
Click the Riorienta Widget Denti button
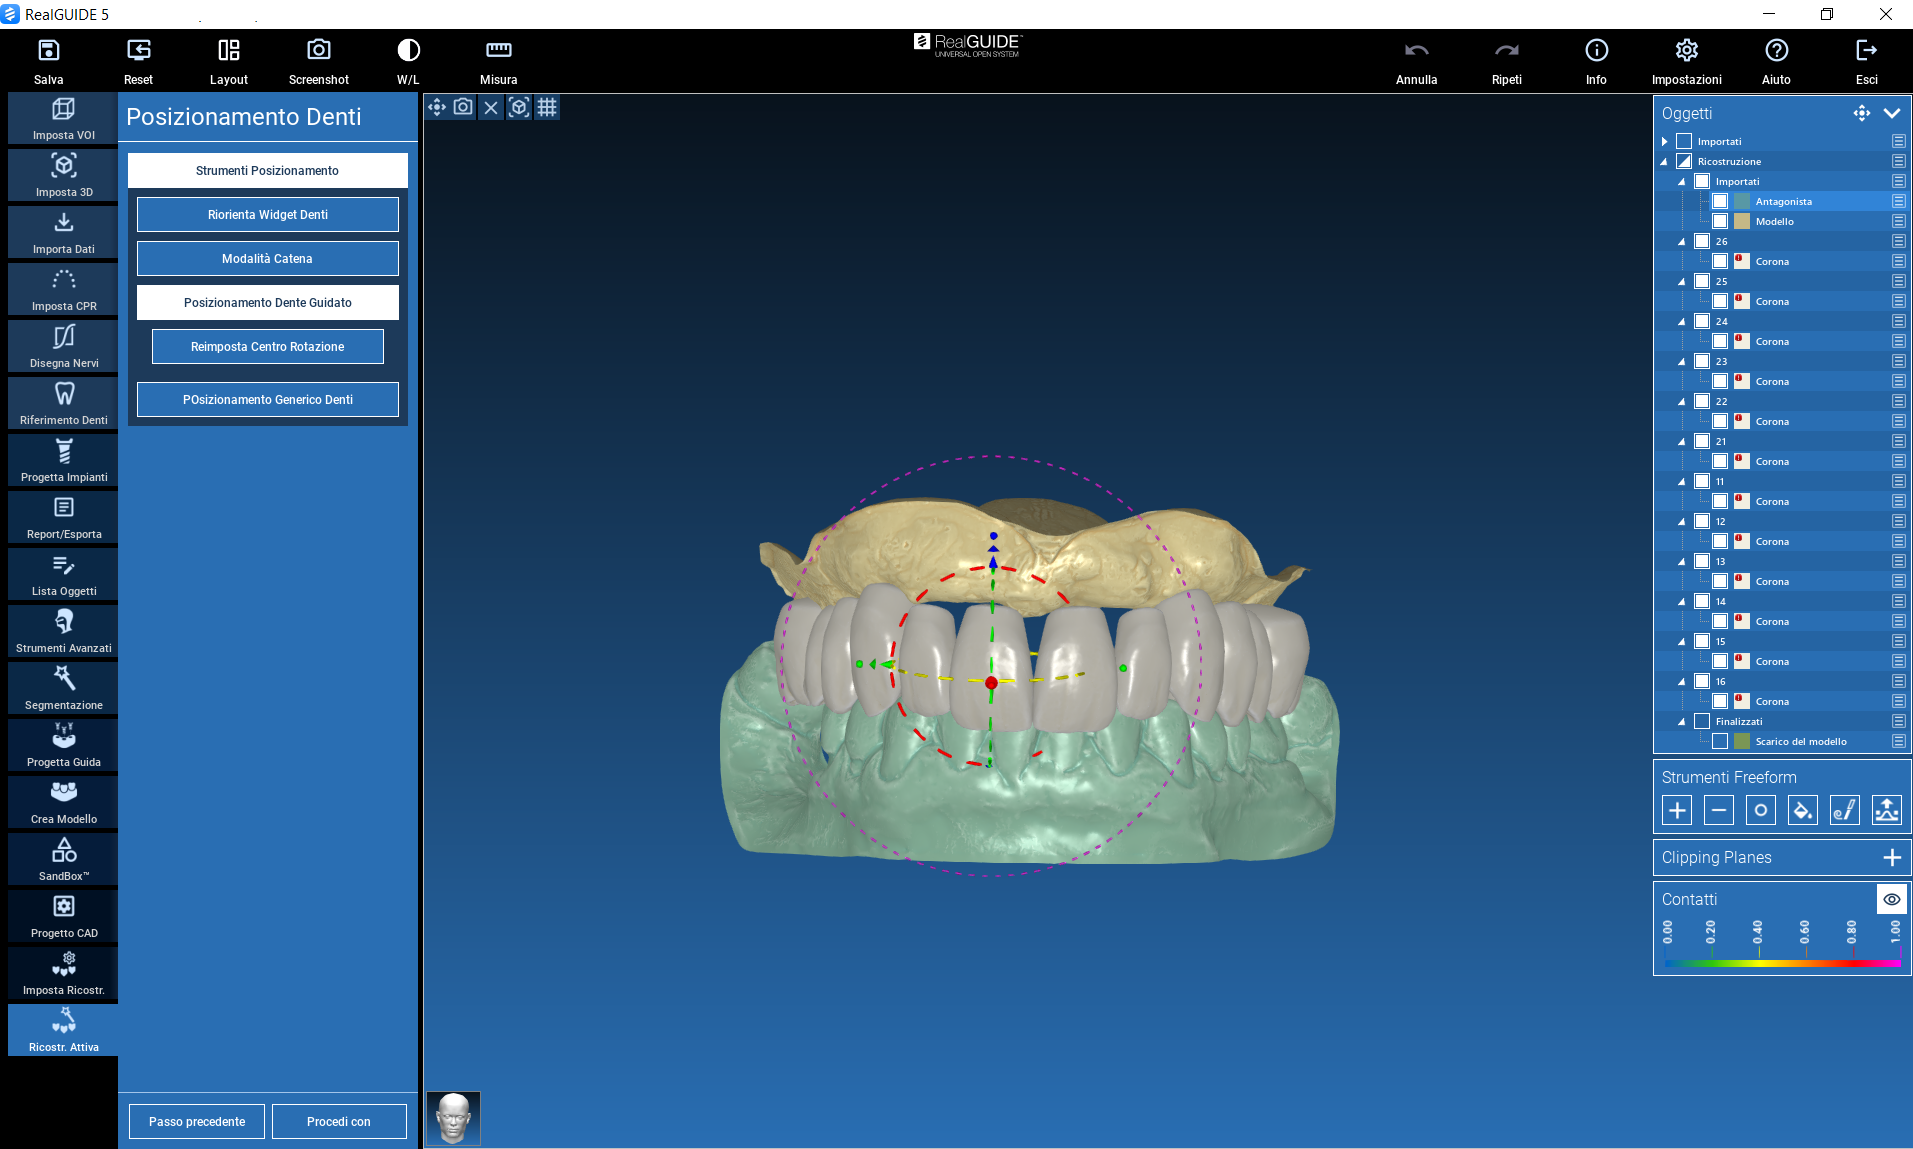267,215
